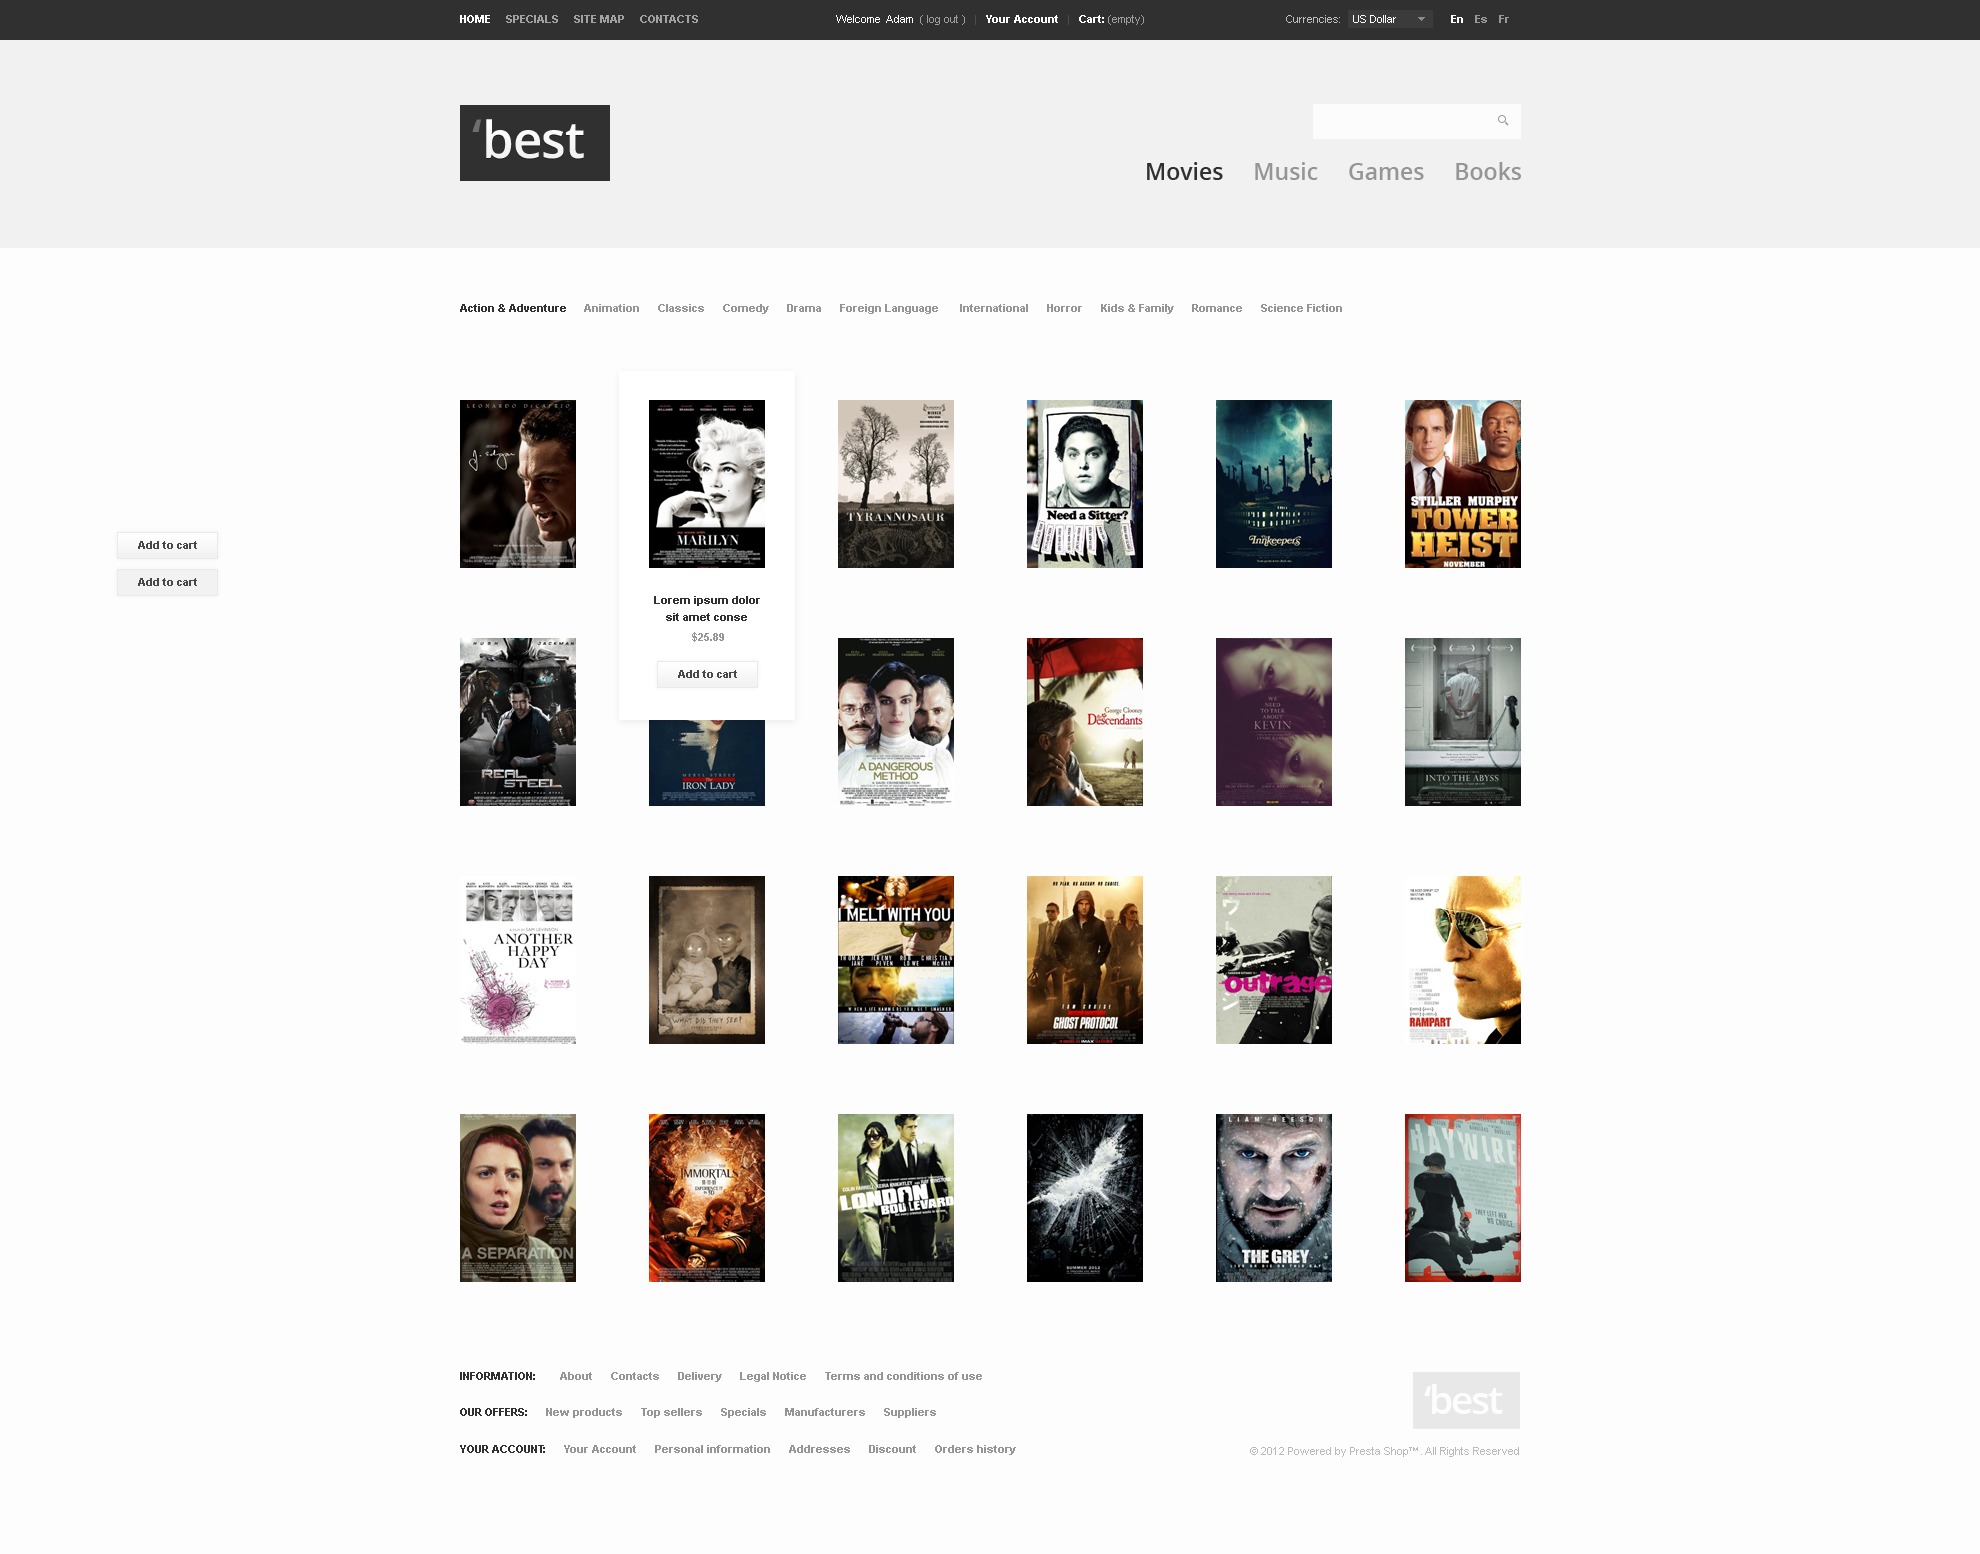Viewport: 1980px width, 1554px height.
Task: Open Manufacturers footer link
Action: tap(824, 1412)
